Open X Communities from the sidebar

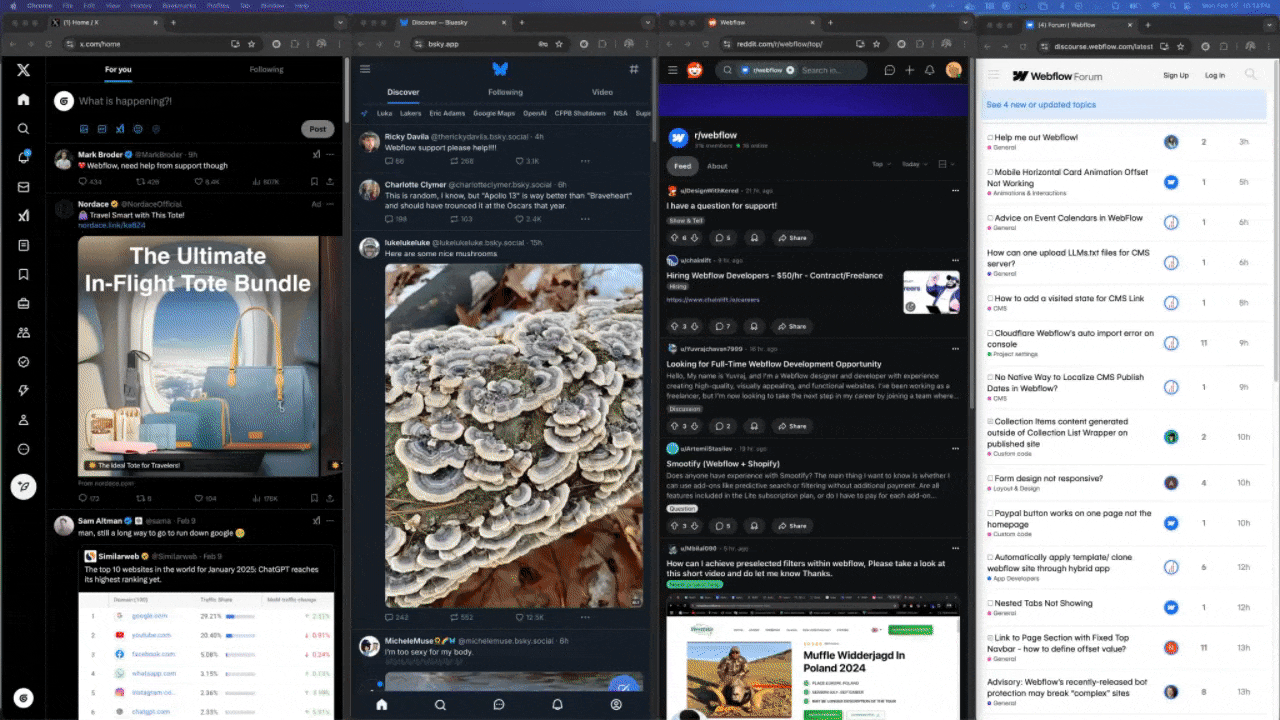(x=23, y=333)
